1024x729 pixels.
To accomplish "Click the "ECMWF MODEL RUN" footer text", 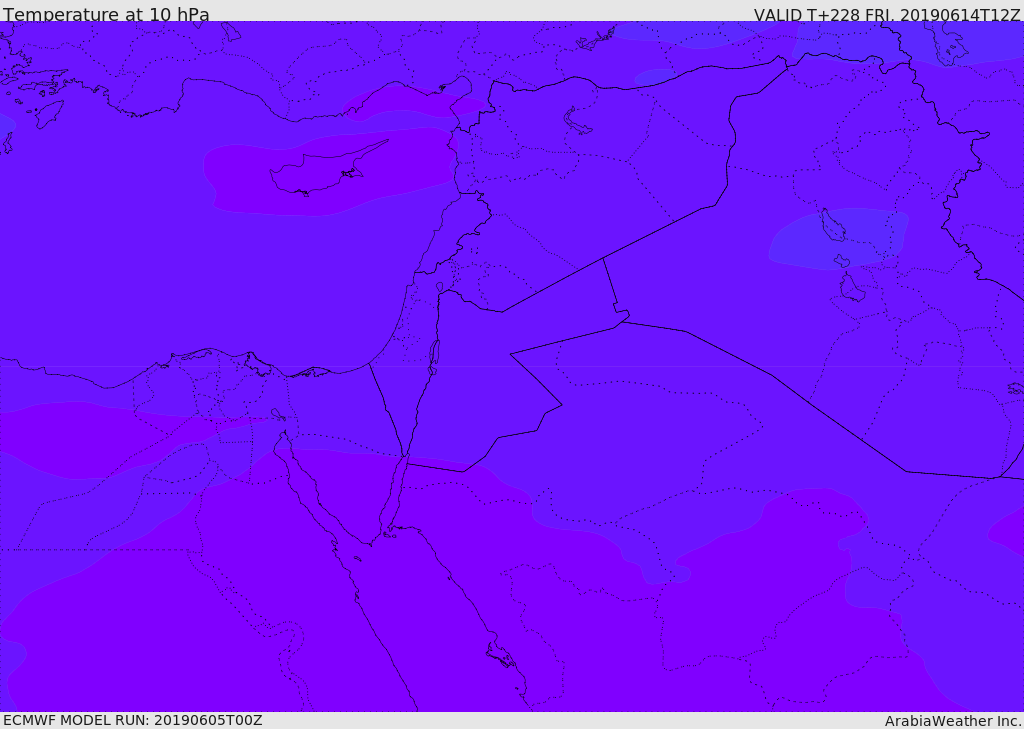I will click(132, 720).
